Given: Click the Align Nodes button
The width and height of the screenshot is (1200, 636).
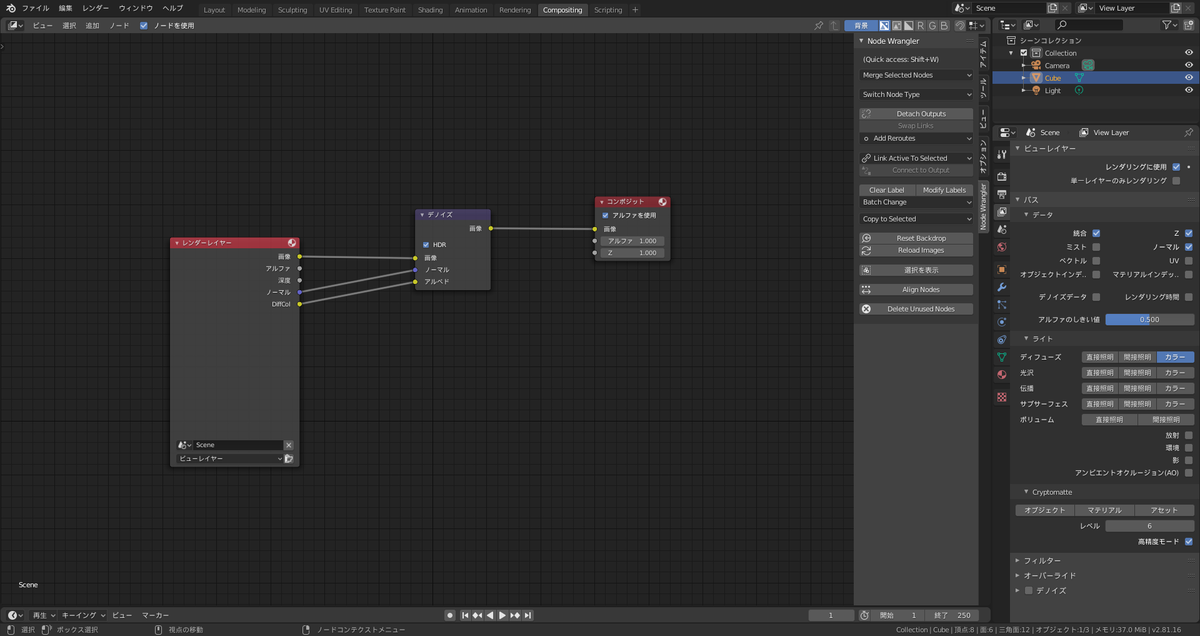Looking at the screenshot, I should point(916,290).
